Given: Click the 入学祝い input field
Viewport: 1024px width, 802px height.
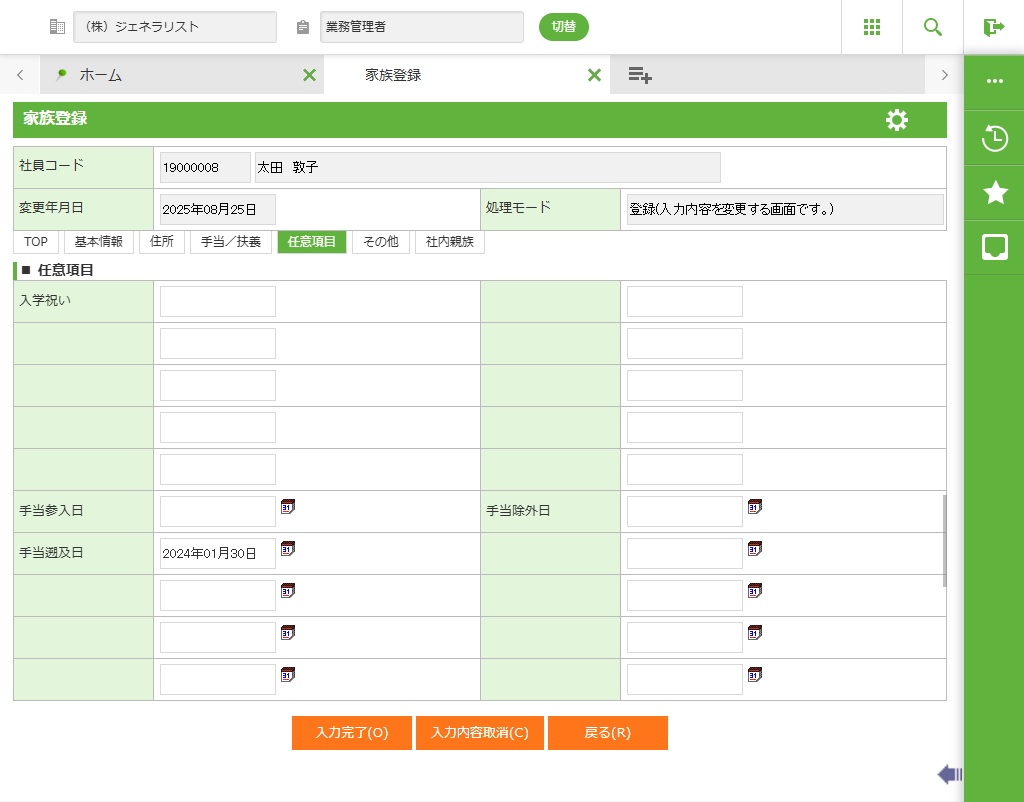Looking at the screenshot, I should [218, 302].
